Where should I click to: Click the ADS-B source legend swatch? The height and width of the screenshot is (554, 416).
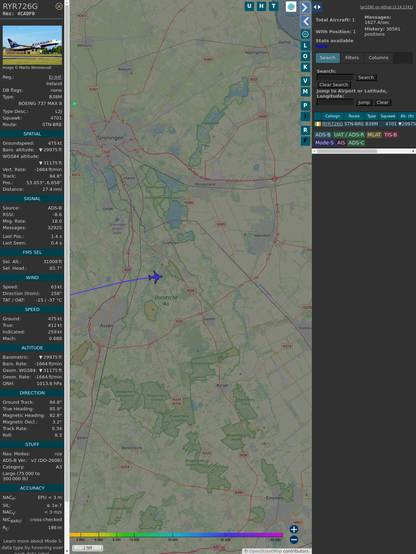tap(323, 135)
